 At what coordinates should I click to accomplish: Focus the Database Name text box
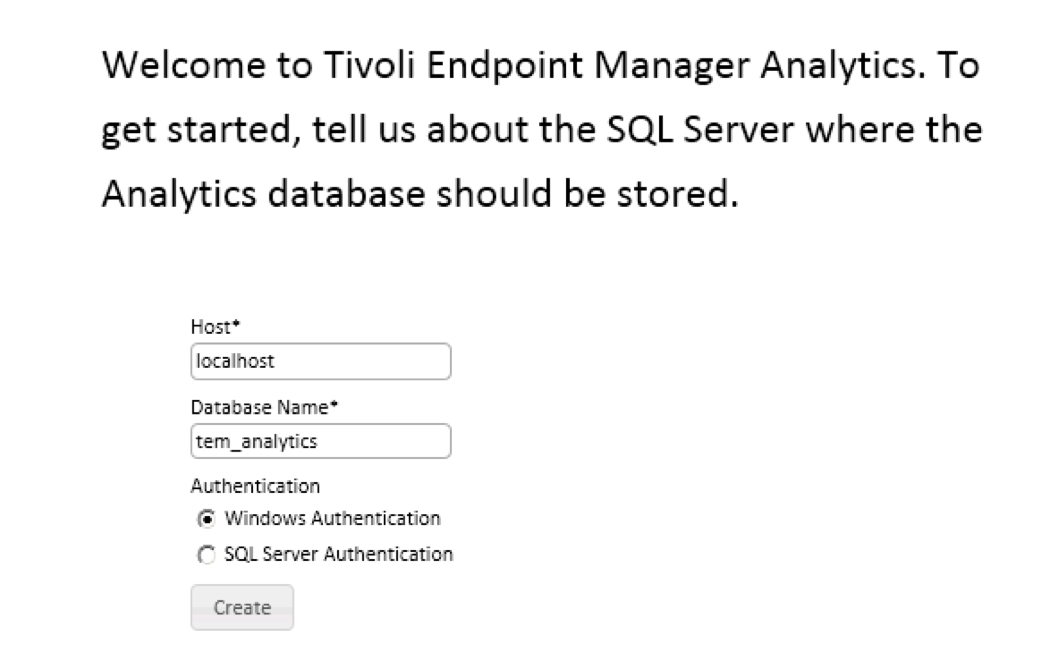pos(320,441)
